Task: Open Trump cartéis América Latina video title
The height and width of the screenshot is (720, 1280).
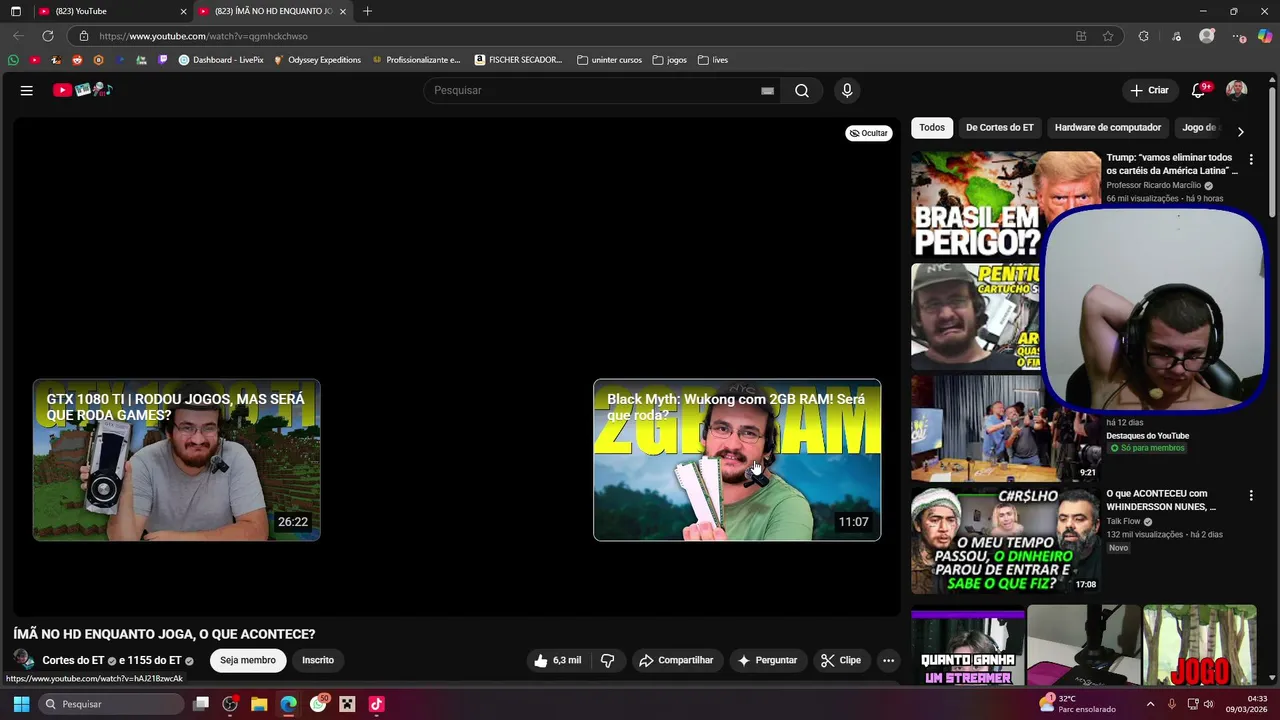Action: (x=1172, y=164)
